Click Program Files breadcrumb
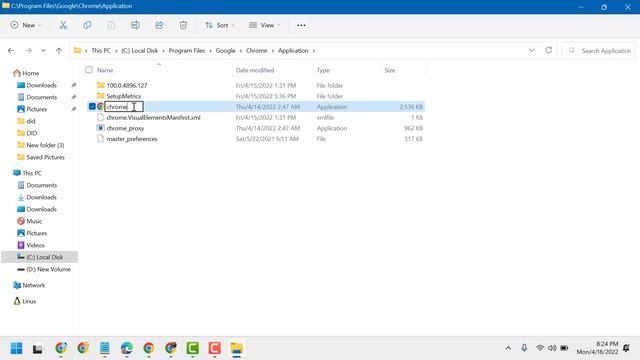The height and width of the screenshot is (360, 640). pos(187,51)
